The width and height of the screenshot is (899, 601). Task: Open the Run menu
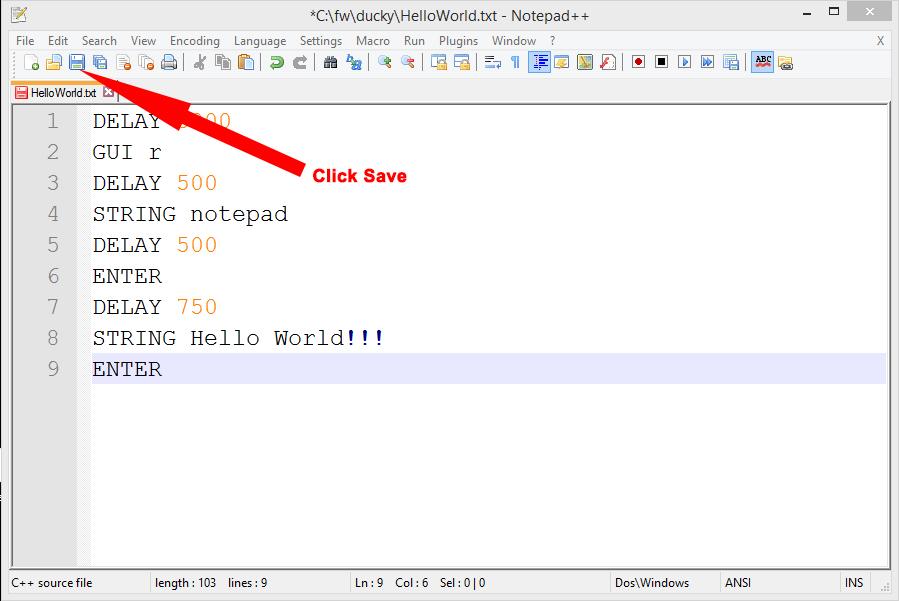pos(415,41)
